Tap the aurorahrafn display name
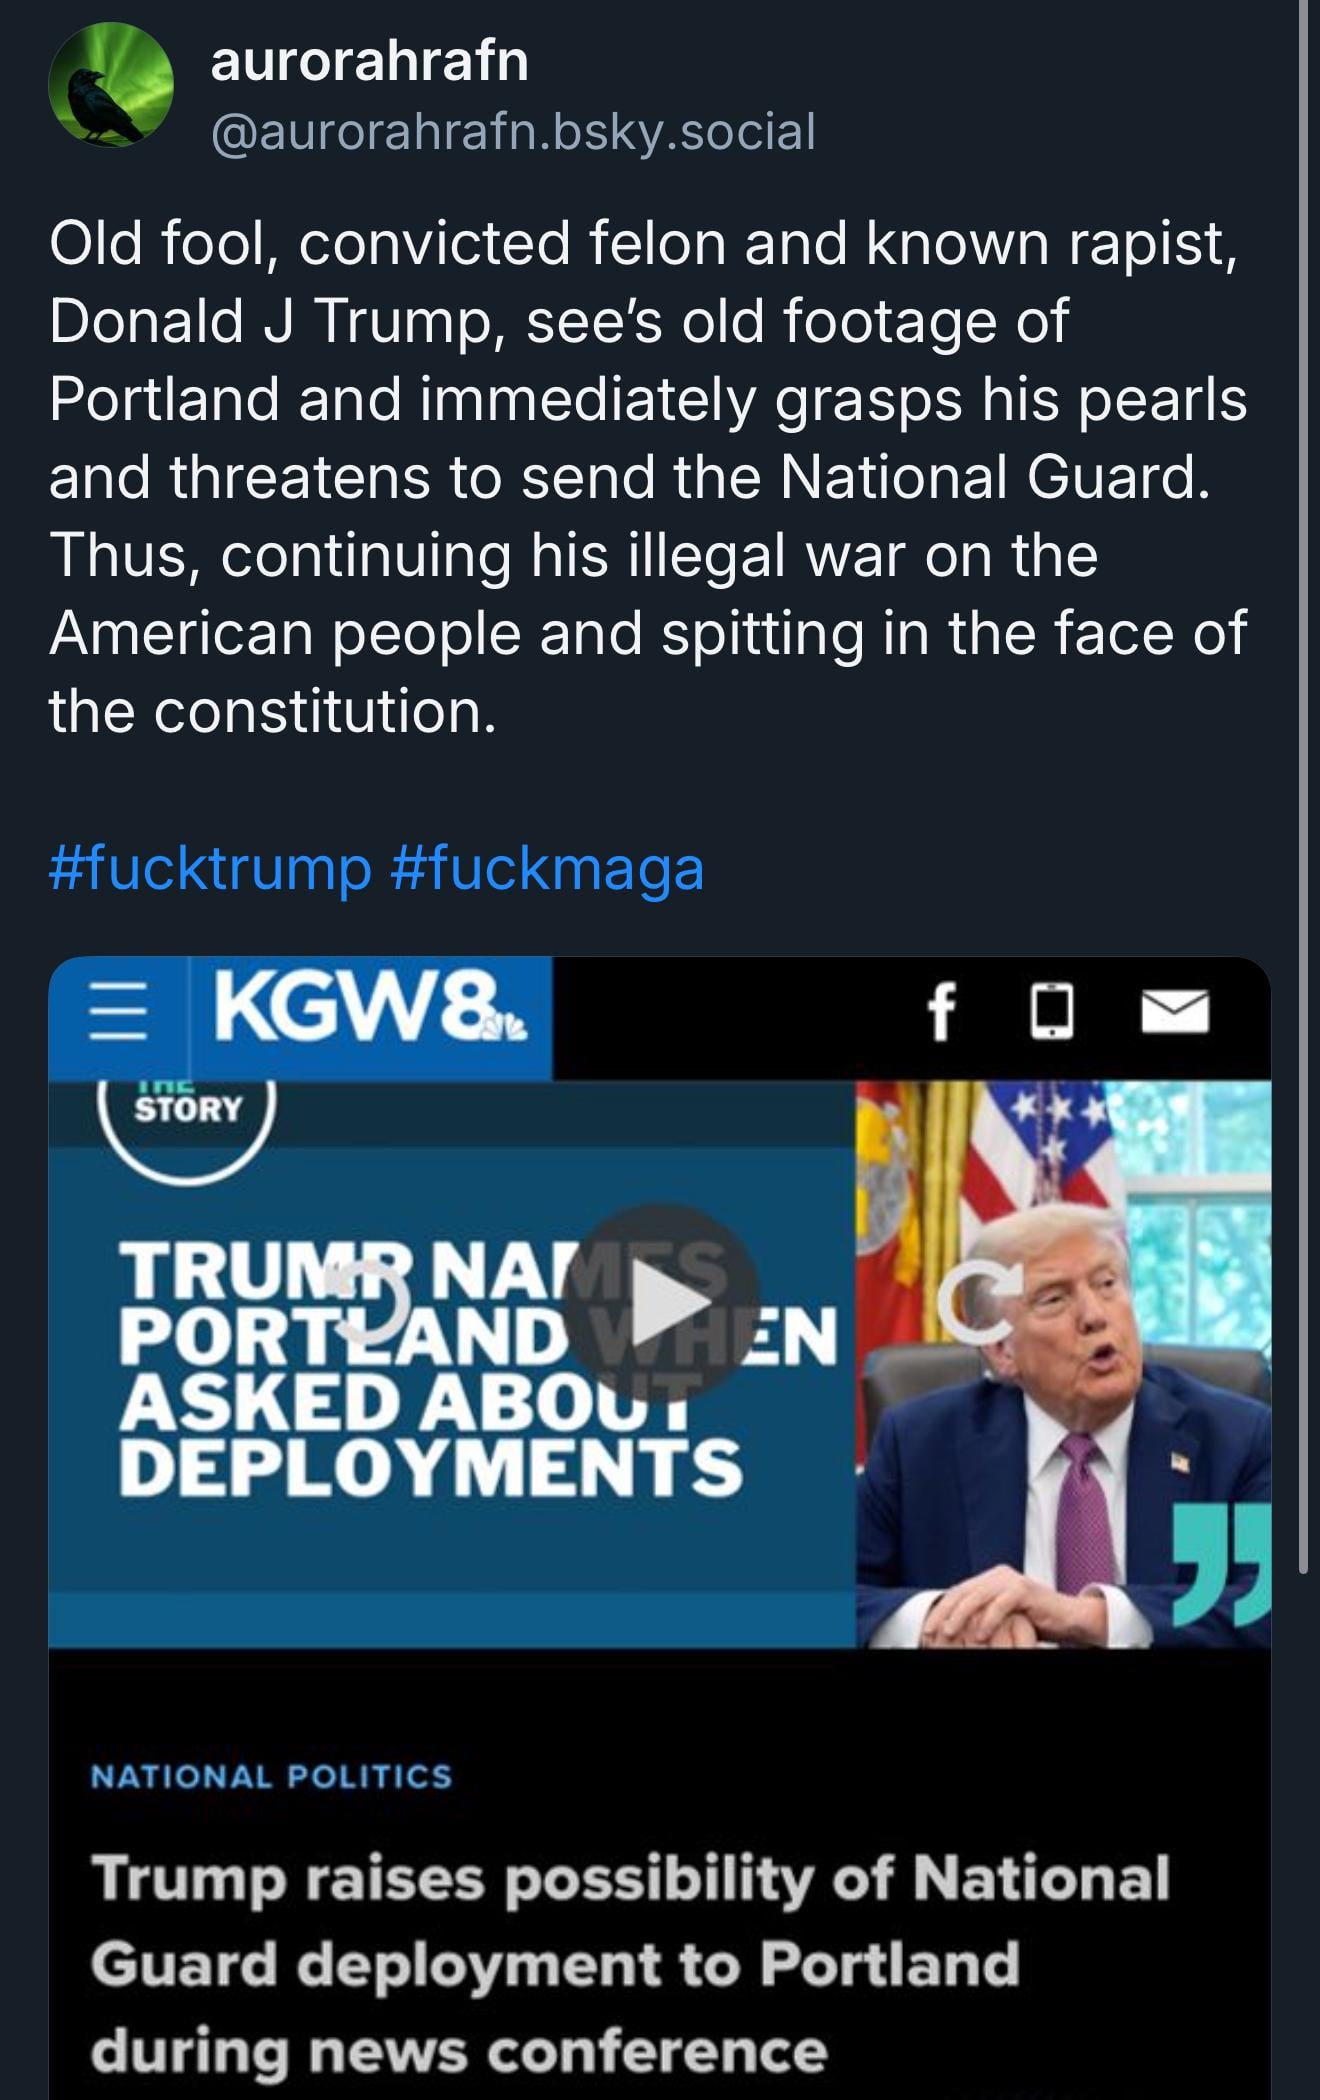Viewport: 1320px width, 2100px height. (369, 60)
